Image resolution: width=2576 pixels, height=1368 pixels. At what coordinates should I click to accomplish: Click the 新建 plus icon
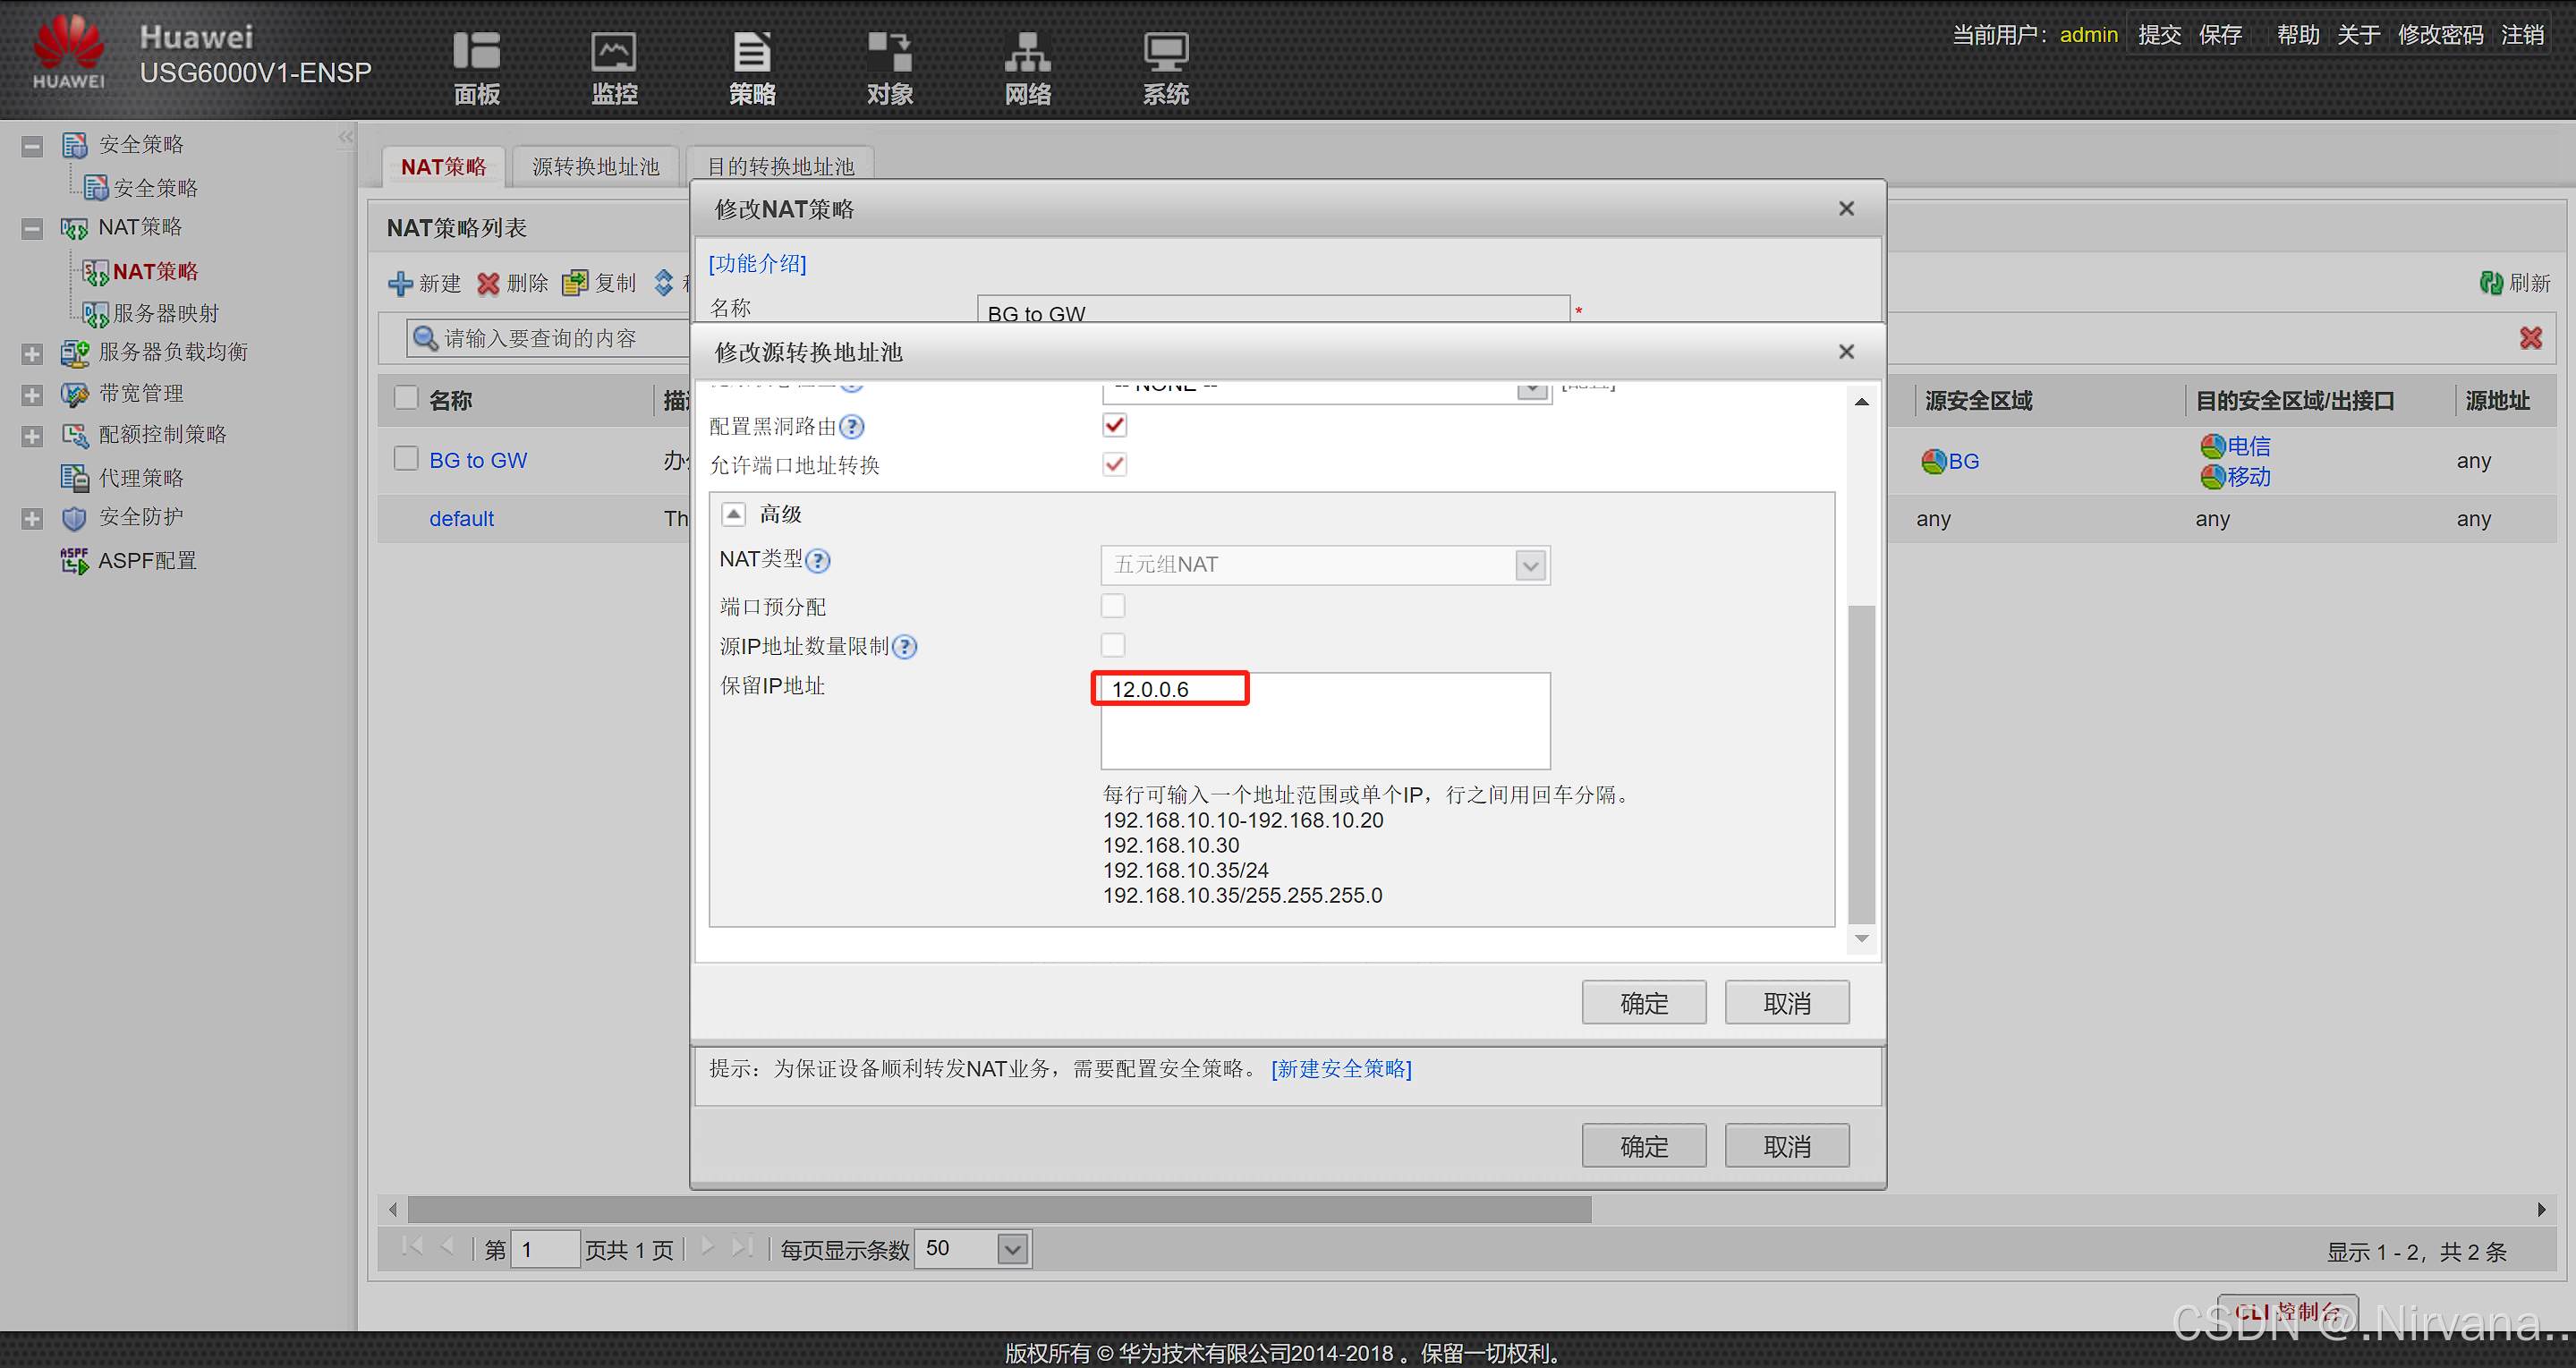point(400,283)
